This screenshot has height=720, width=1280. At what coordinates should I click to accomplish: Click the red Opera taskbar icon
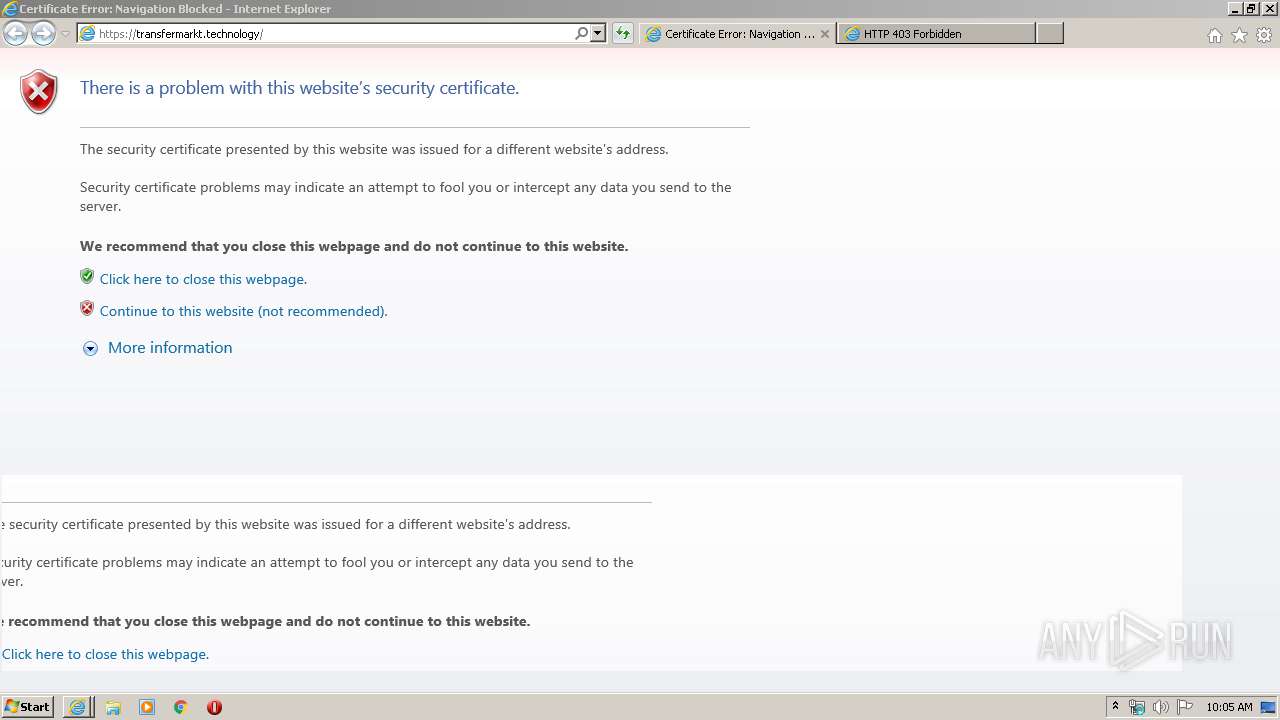coord(214,707)
